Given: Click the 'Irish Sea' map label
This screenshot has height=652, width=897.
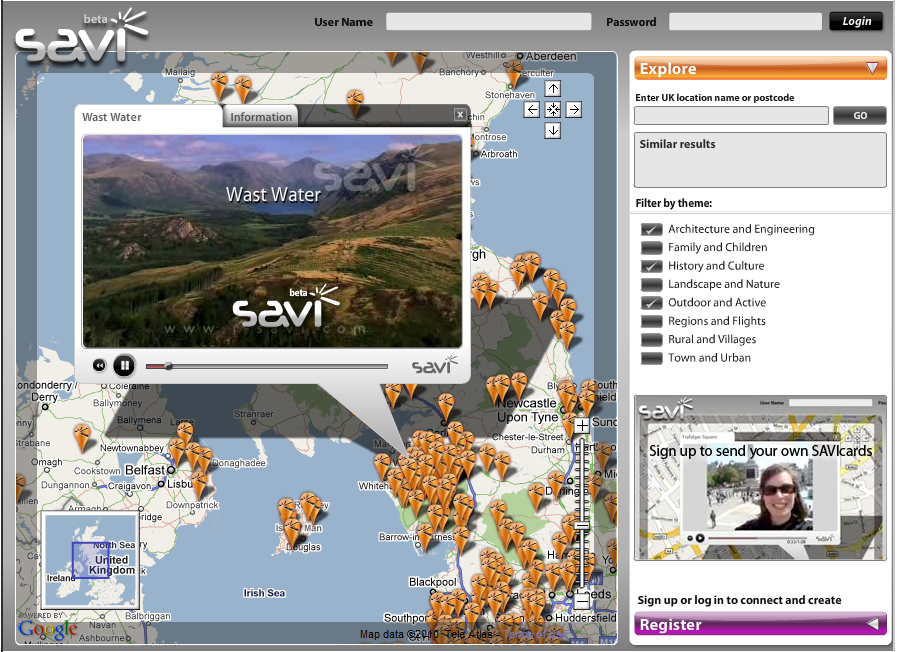Looking at the screenshot, I should pyautogui.click(x=264, y=593).
